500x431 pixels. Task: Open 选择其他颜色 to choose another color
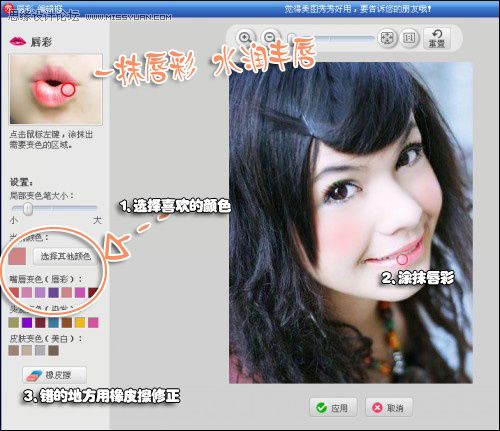coord(65,256)
